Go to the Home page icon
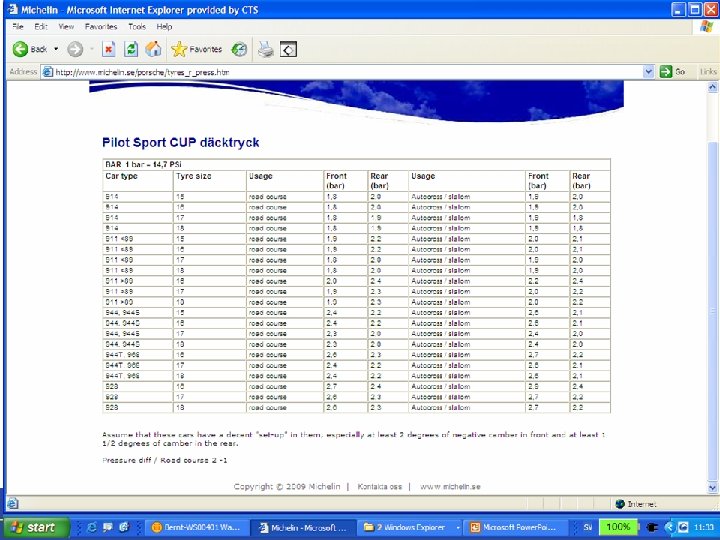Screen dimensions: 720x540 tap(153, 49)
